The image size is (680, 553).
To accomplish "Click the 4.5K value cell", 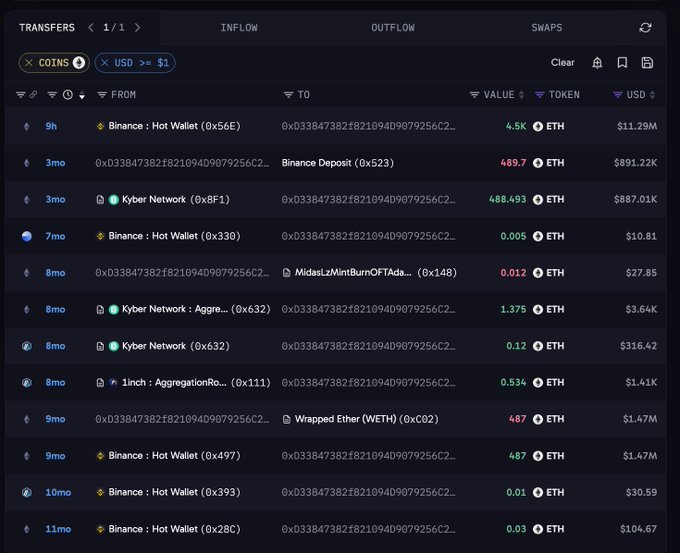I will pyautogui.click(x=516, y=126).
